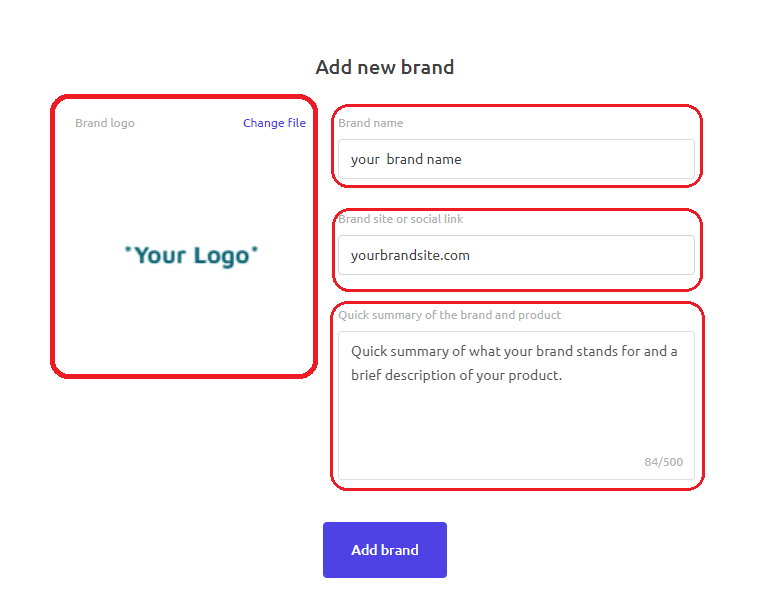
Task: Click the Brand site or social link label
Action: point(401,219)
